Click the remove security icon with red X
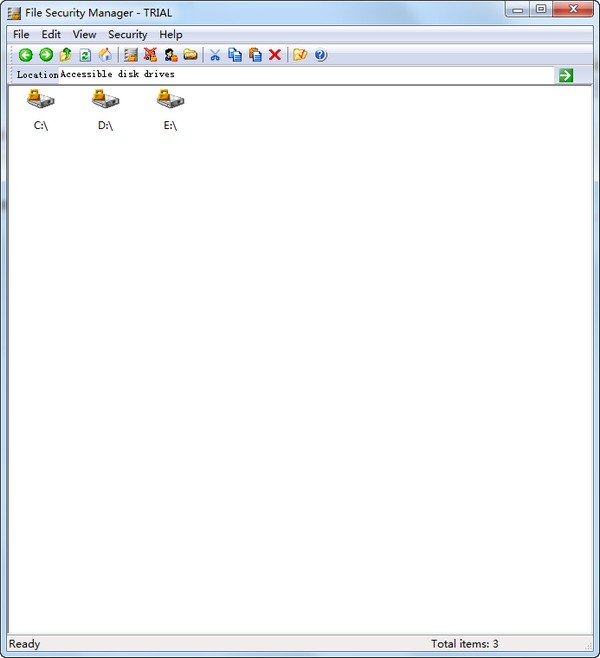The image size is (600, 658). tap(150, 55)
